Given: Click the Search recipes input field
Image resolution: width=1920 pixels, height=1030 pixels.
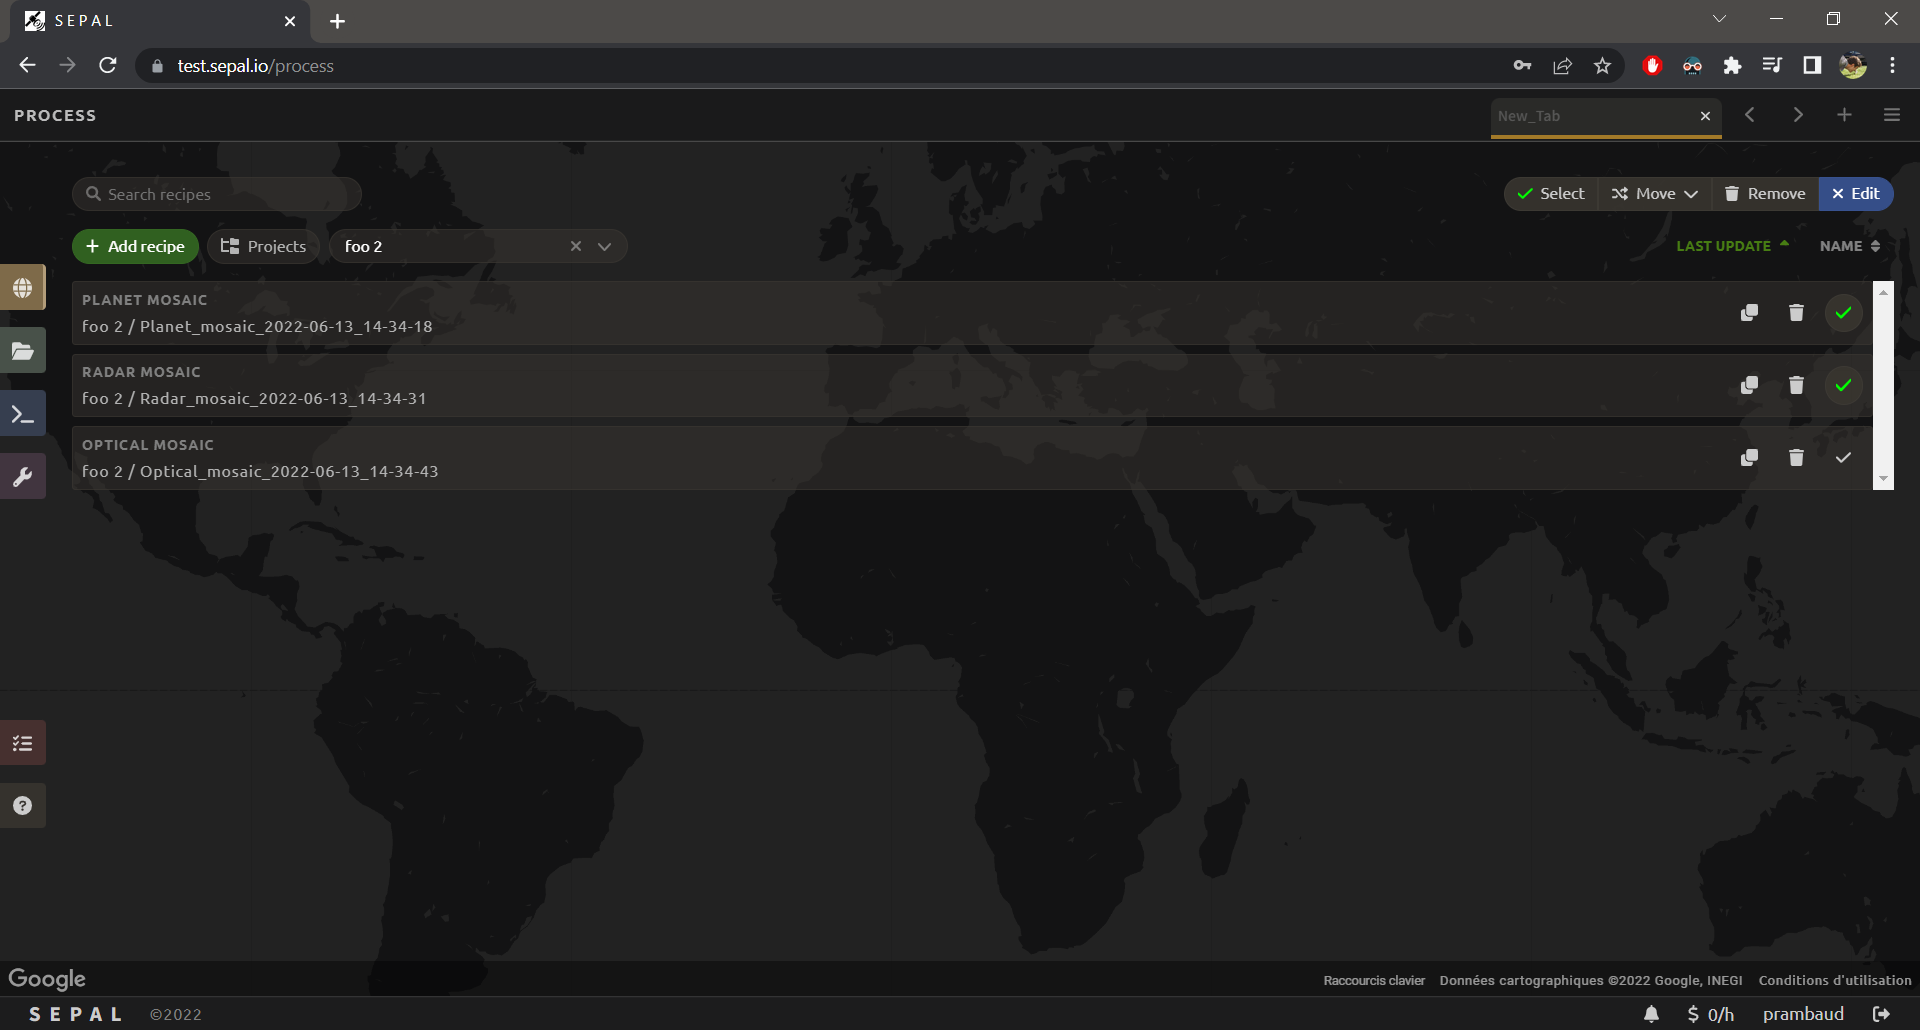Looking at the screenshot, I should 225,194.
